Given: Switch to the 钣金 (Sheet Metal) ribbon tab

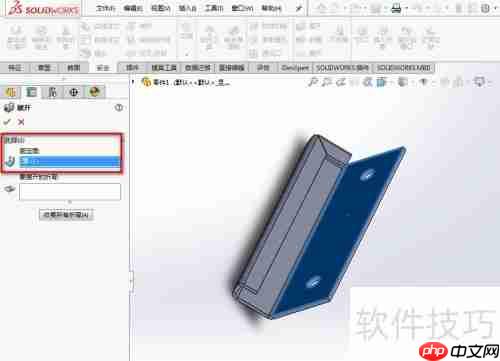Looking at the screenshot, I should coord(102,68).
